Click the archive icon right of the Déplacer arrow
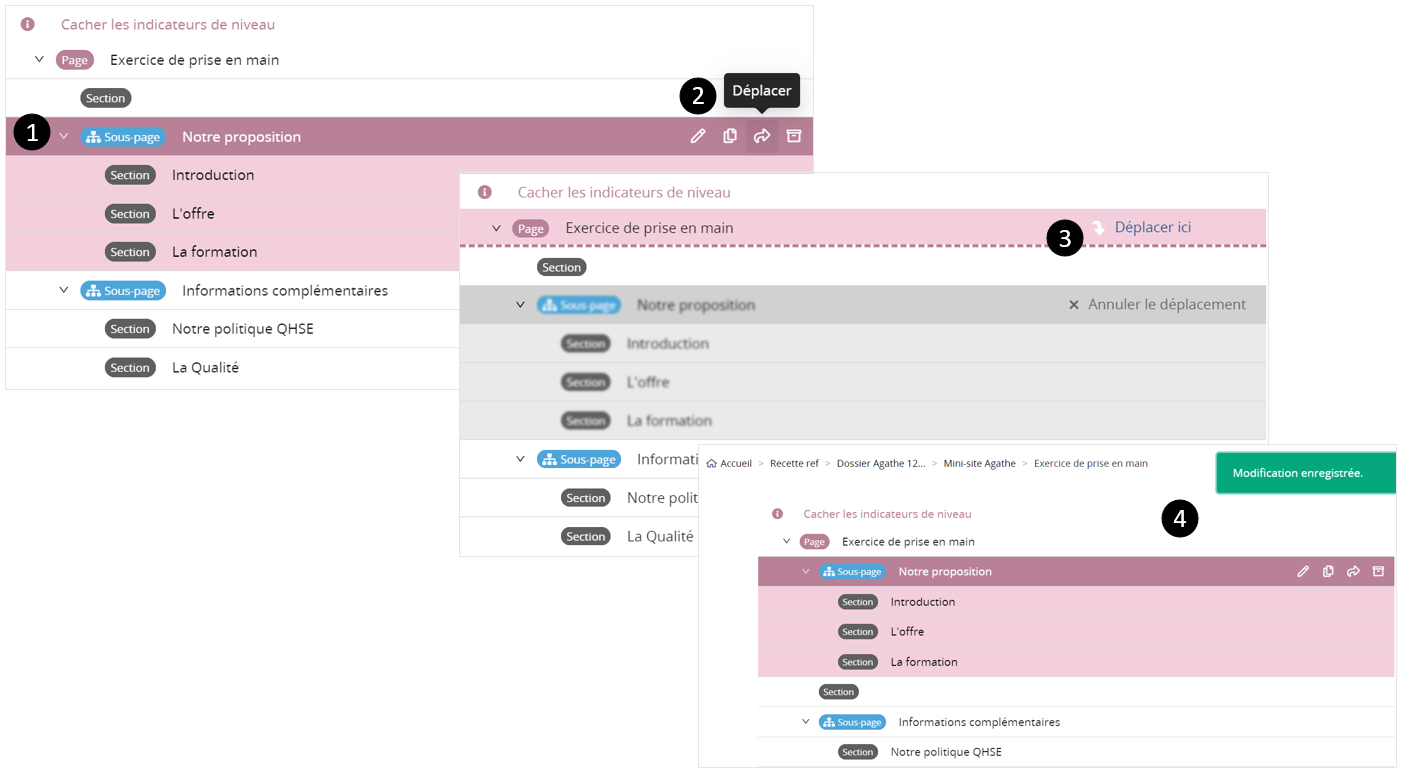1402x773 pixels. (794, 136)
